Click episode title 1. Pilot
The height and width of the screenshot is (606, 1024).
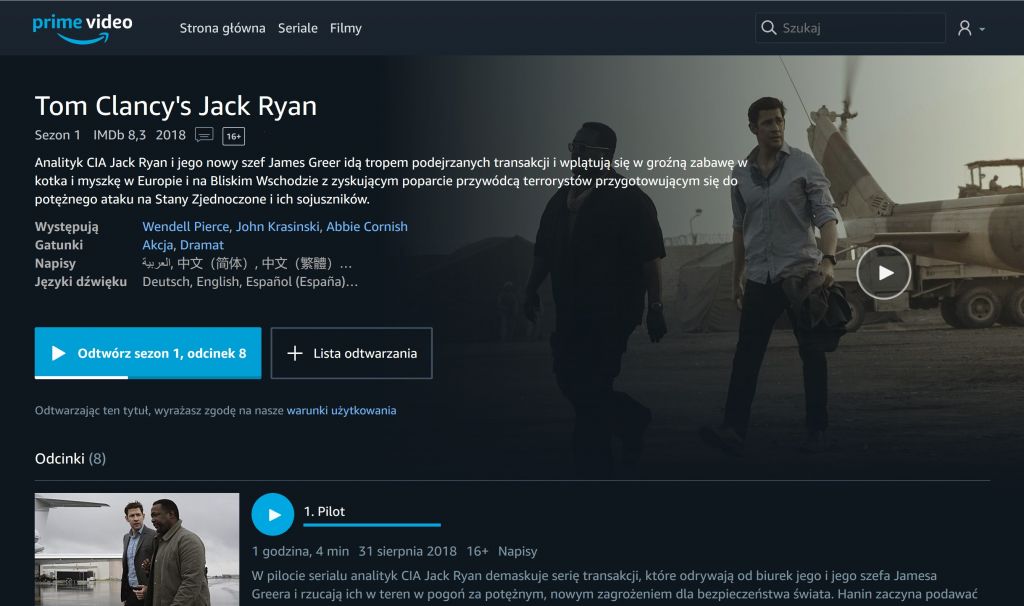point(324,511)
